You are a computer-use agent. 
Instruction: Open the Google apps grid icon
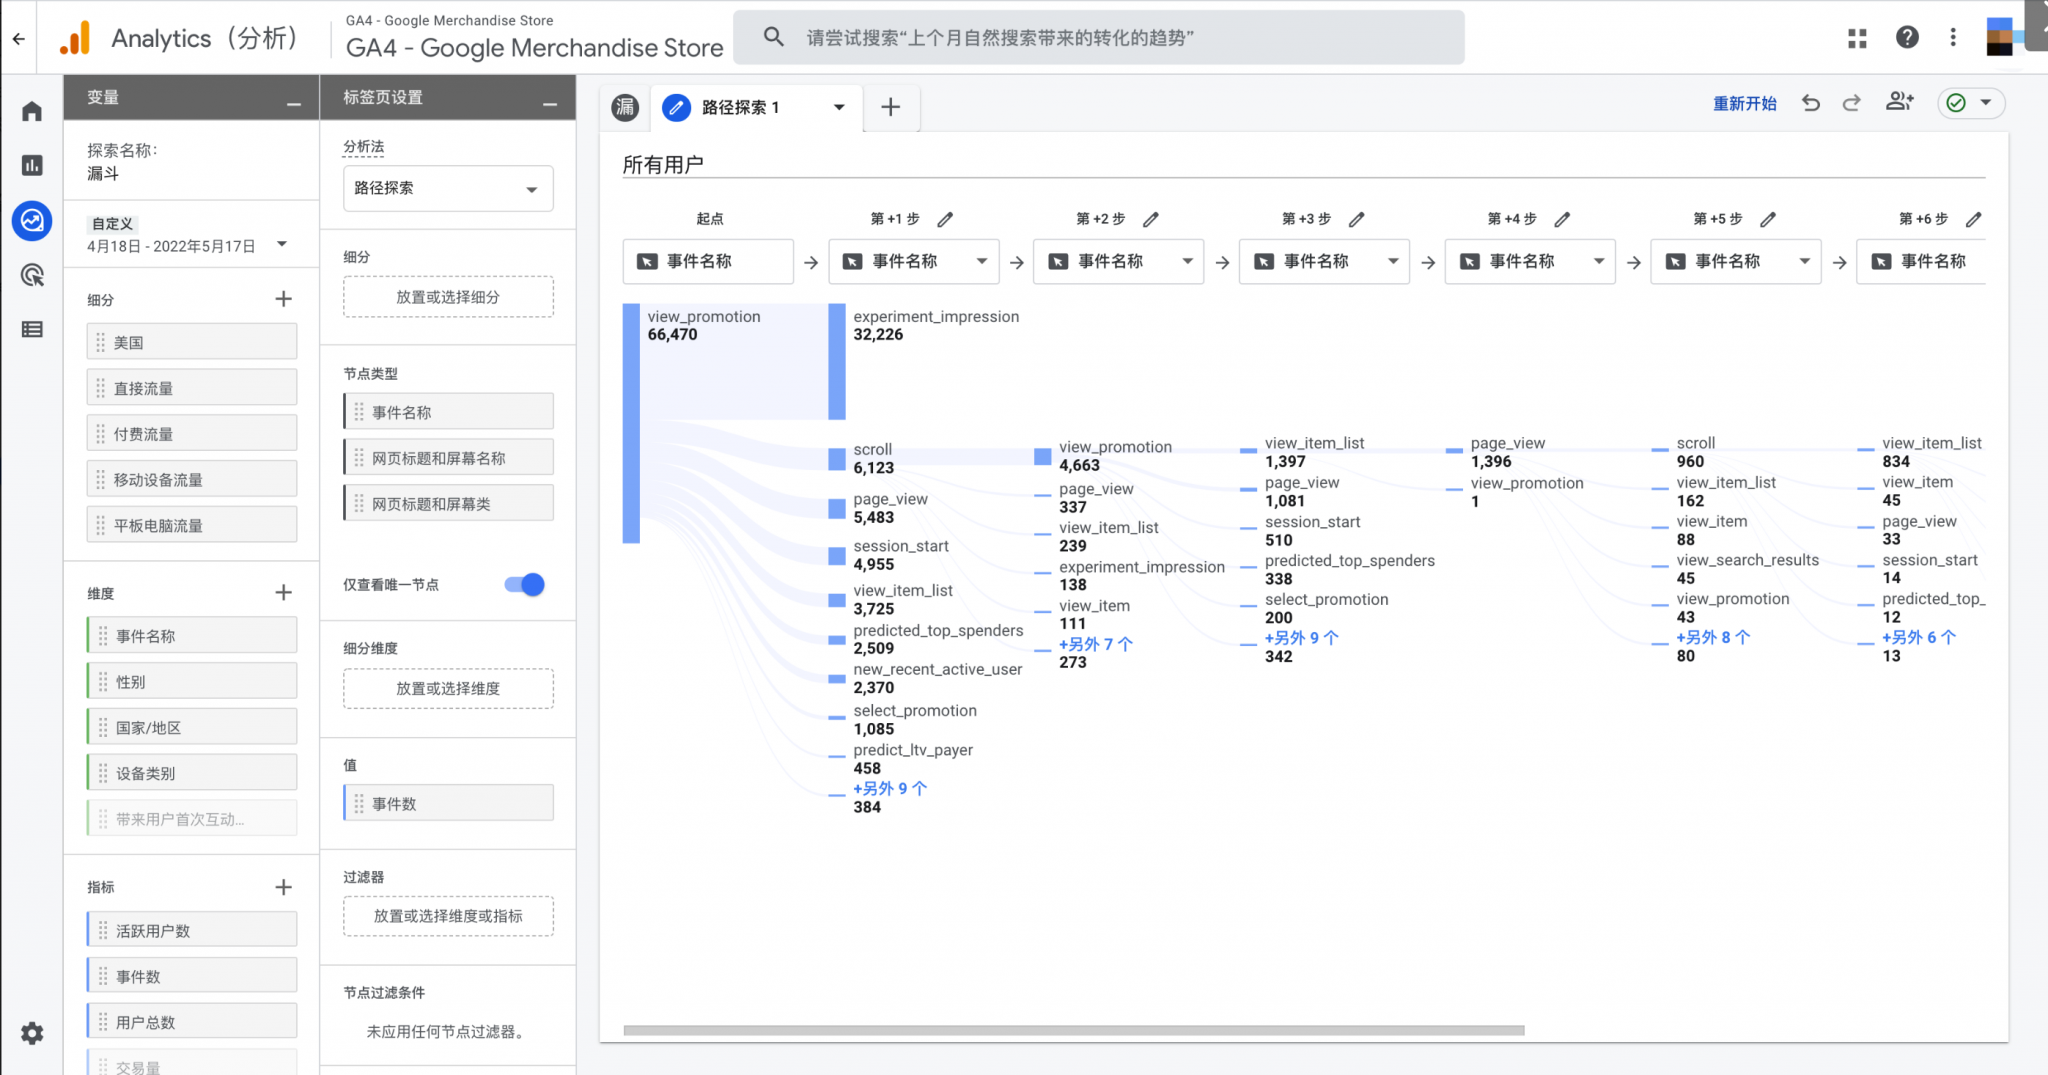click(1858, 37)
